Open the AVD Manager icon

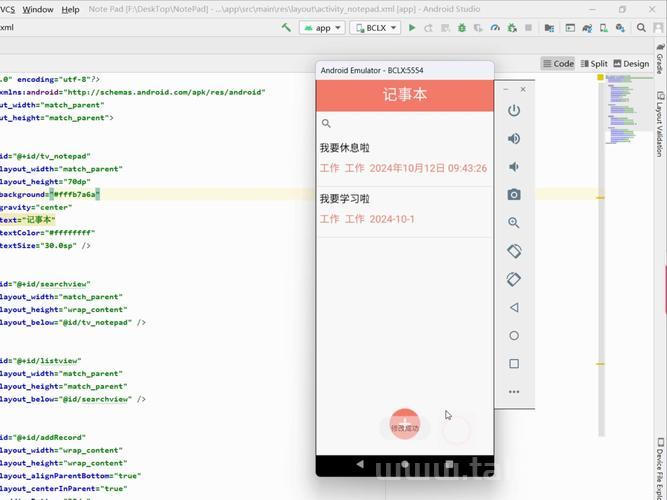604,28
